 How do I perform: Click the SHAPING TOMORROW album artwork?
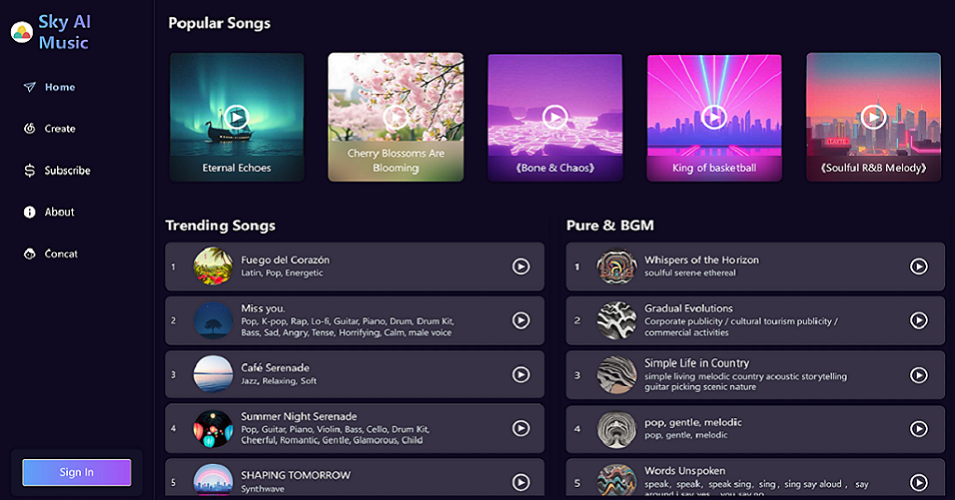[213, 480]
